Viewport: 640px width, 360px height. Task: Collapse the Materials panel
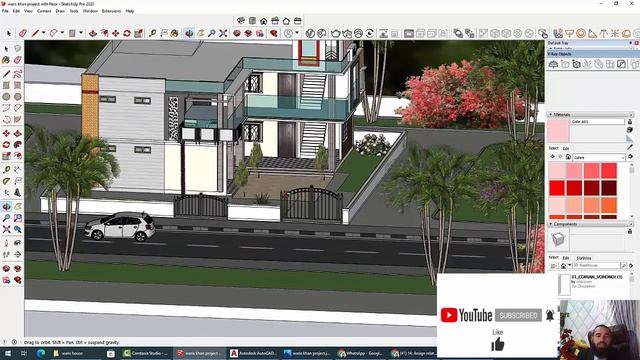click(550, 115)
